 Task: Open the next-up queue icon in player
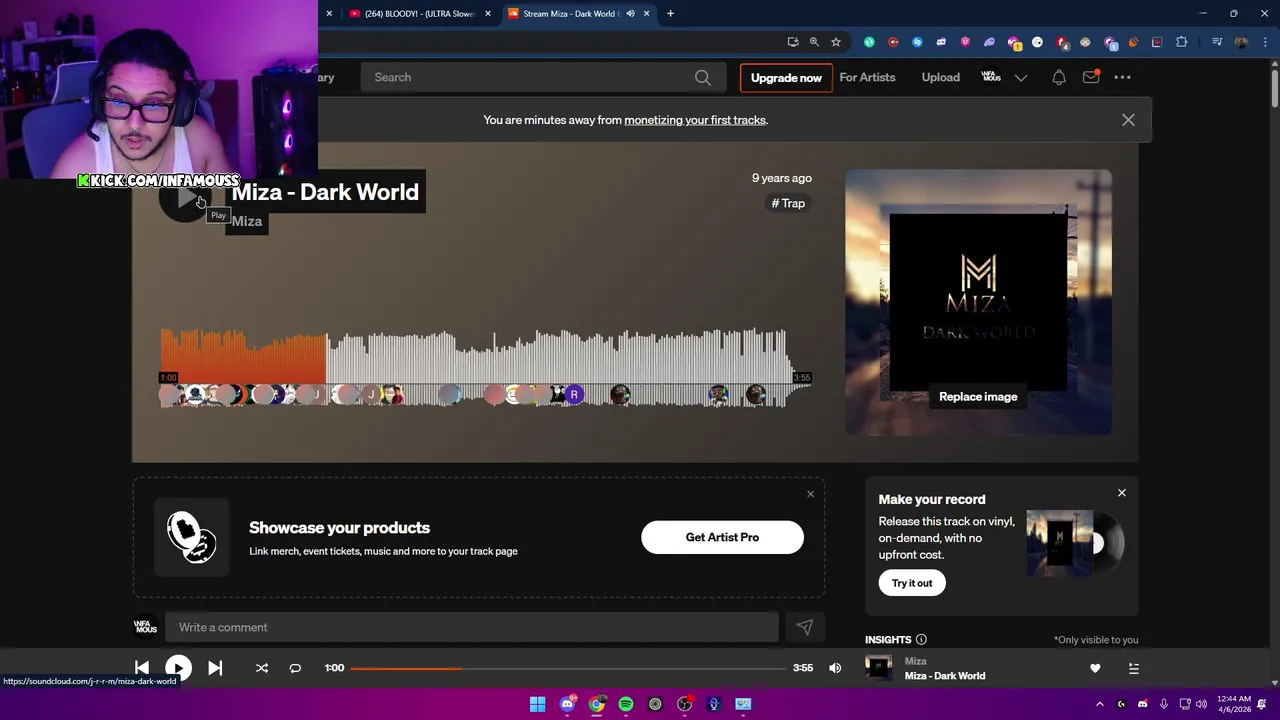point(1134,668)
